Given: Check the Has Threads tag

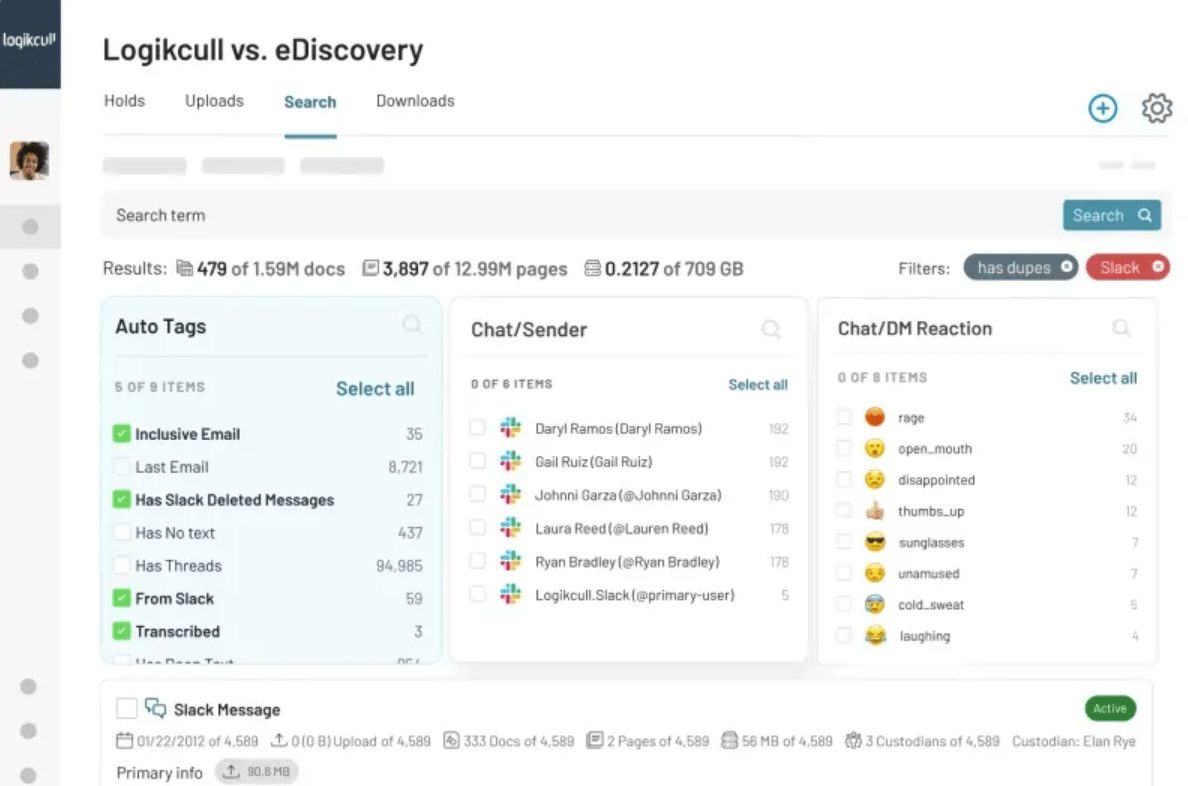Looking at the screenshot, I should pyautogui.click(x=121, y=565).
